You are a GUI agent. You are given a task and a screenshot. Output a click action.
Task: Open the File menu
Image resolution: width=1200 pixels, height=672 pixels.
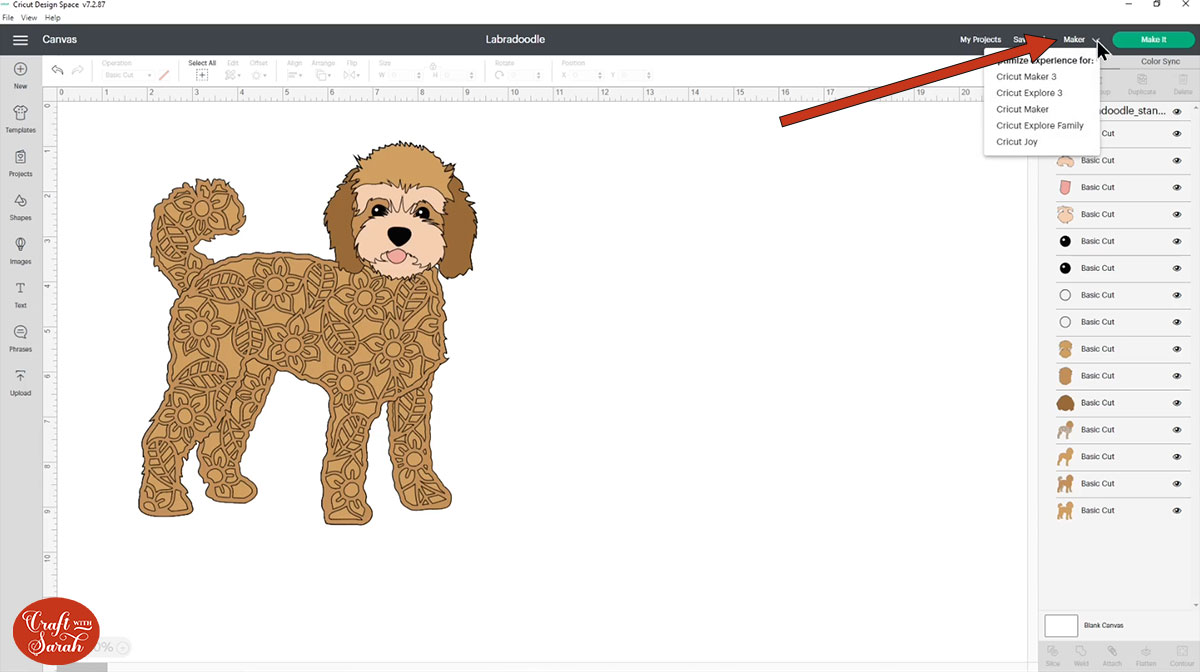click(8, 18)
